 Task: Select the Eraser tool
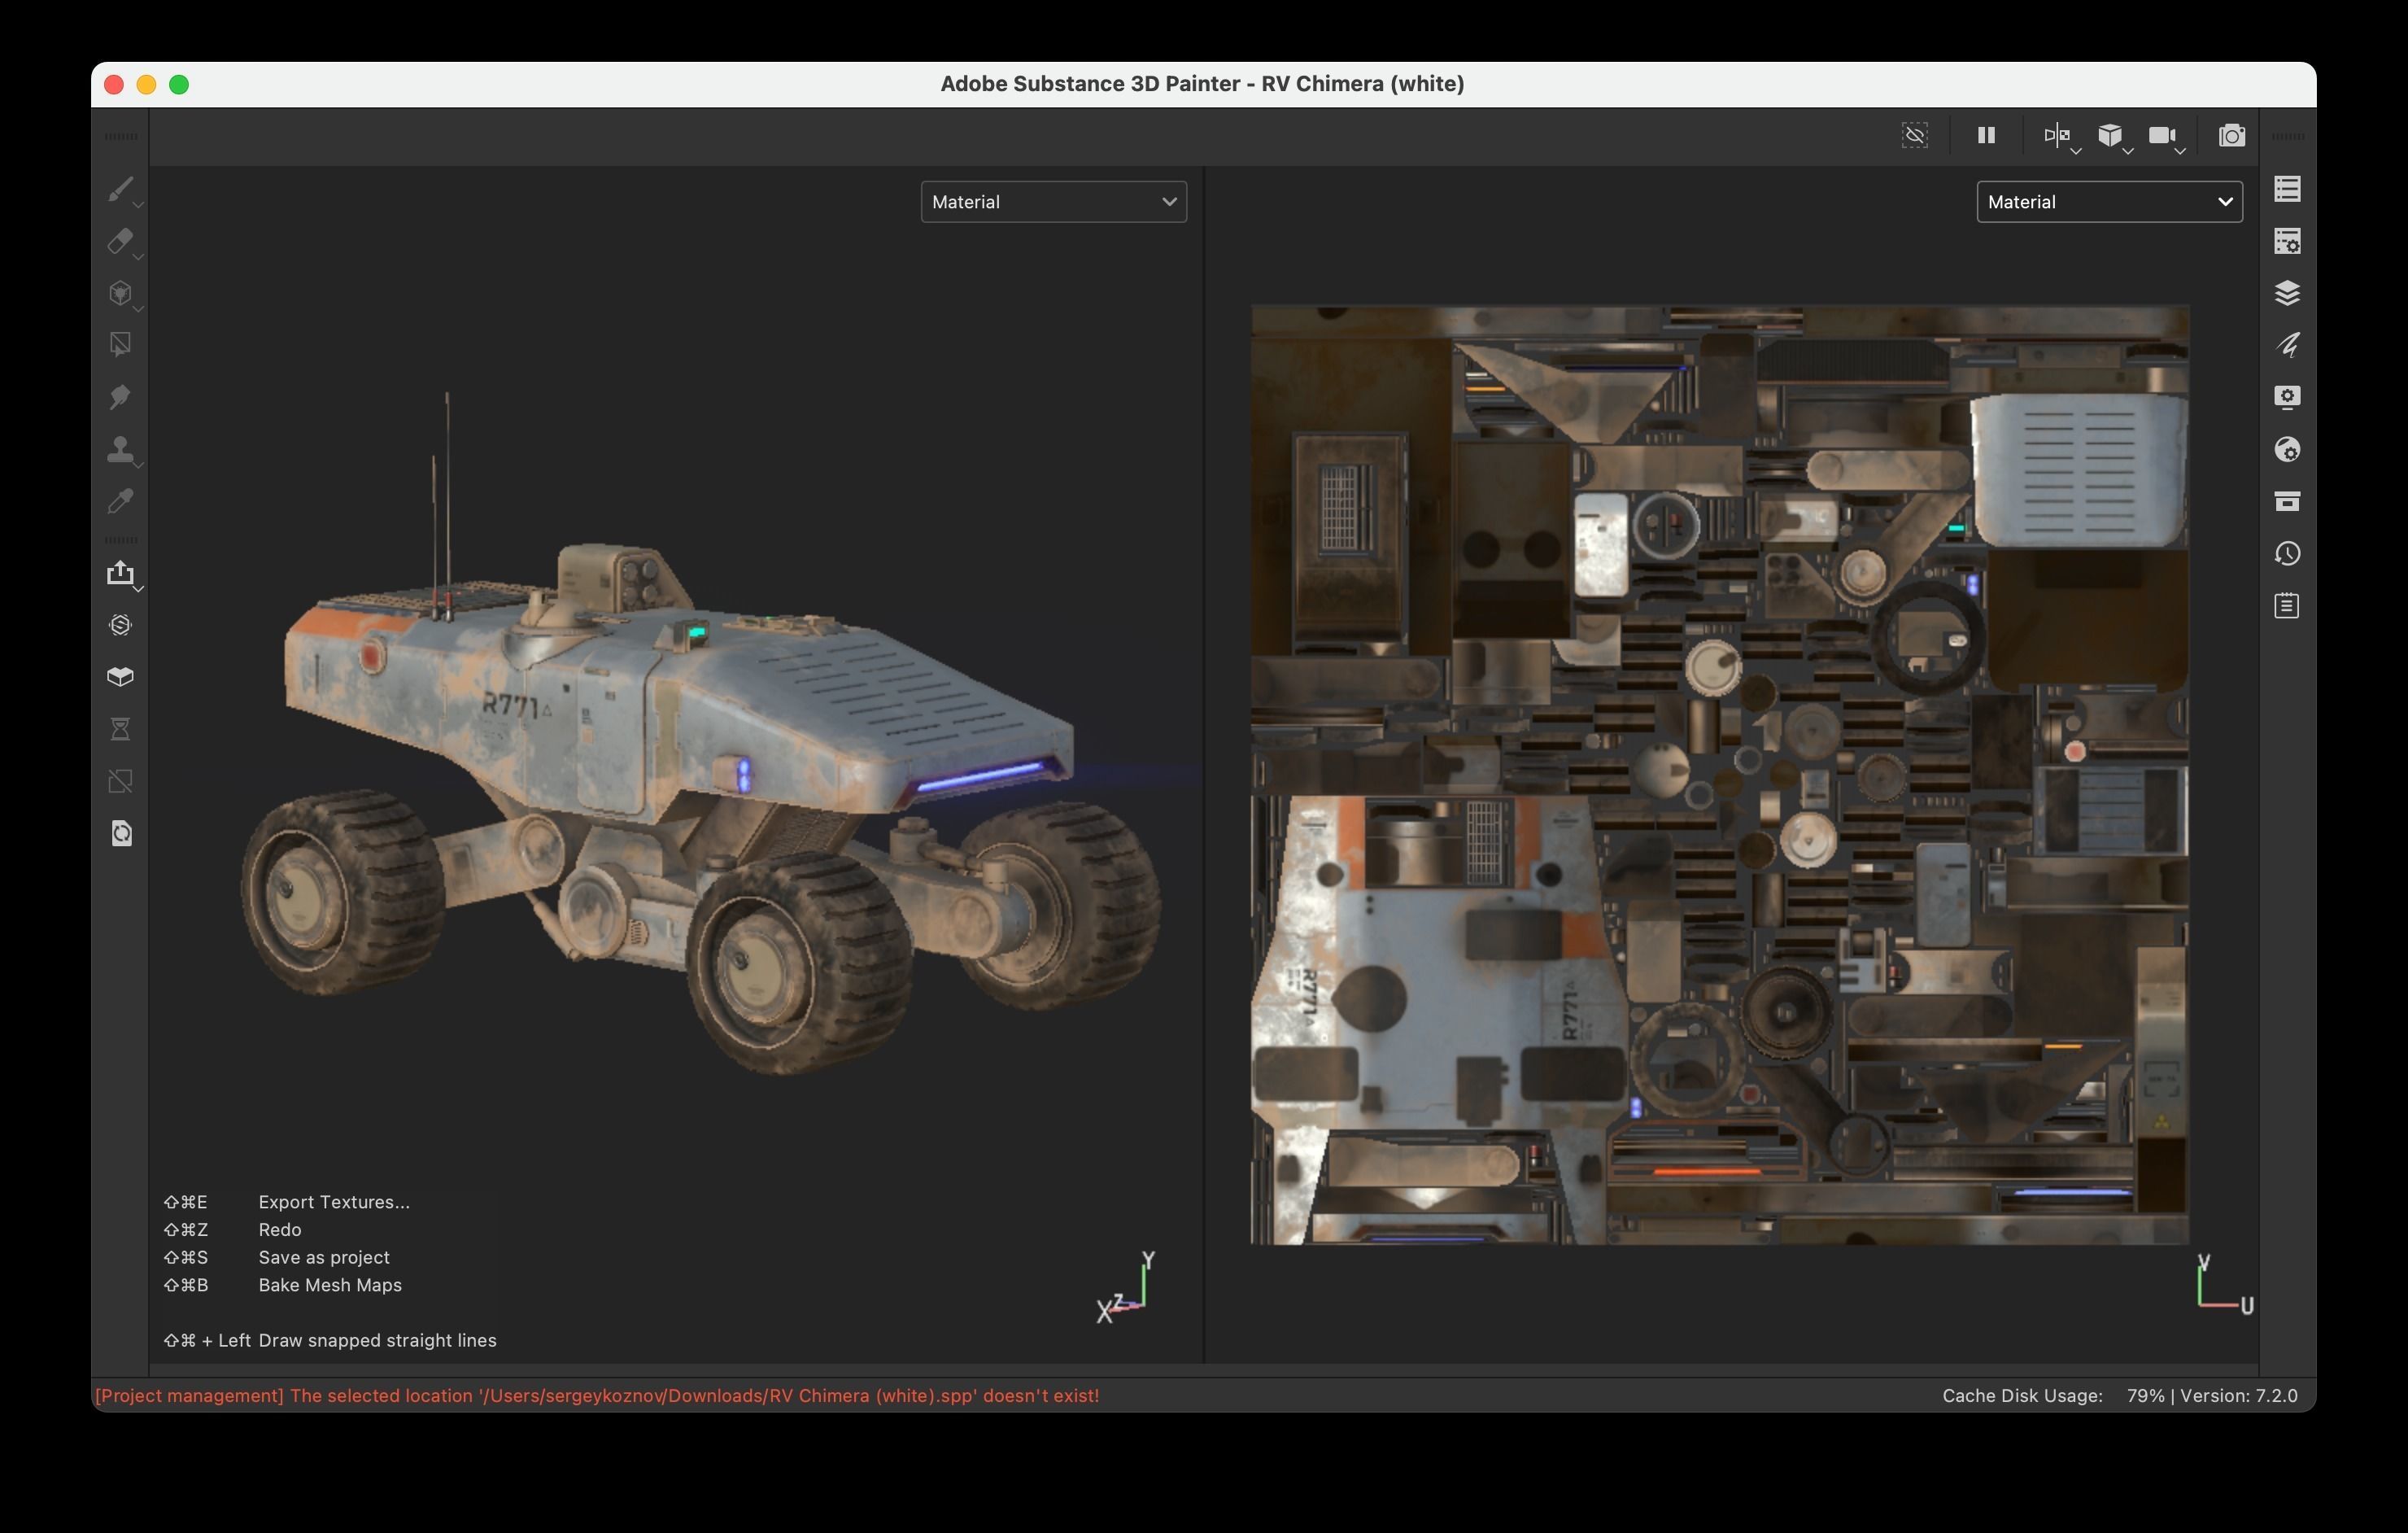[120, 240]
